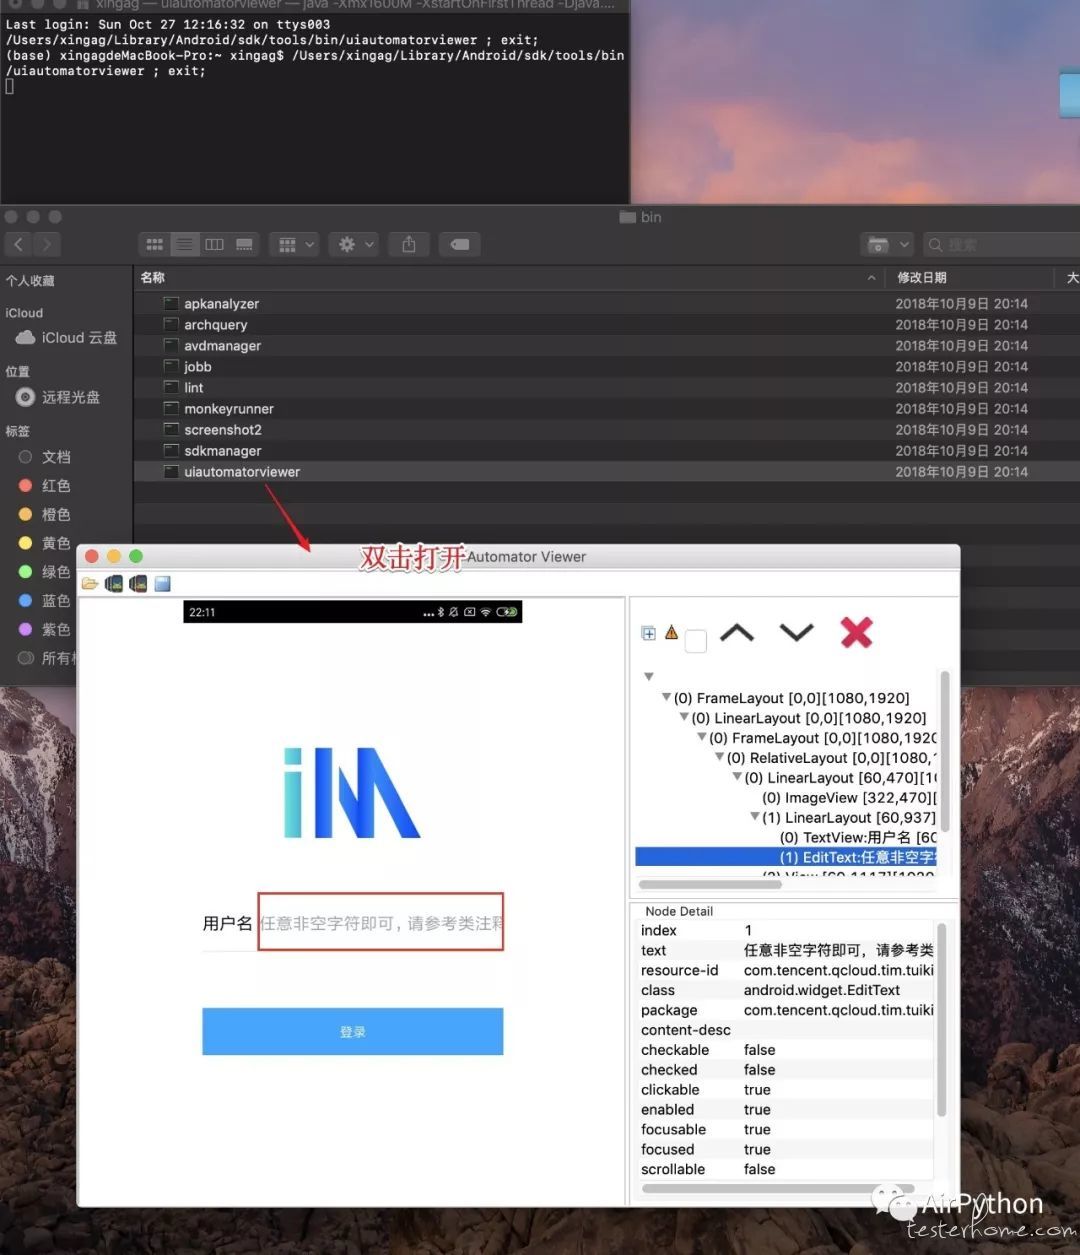The height and width of the screenshot is (1255, 1080).
Task: Select the 橙色 orange tag in sidebar
Action: click(x=45, y=515)
